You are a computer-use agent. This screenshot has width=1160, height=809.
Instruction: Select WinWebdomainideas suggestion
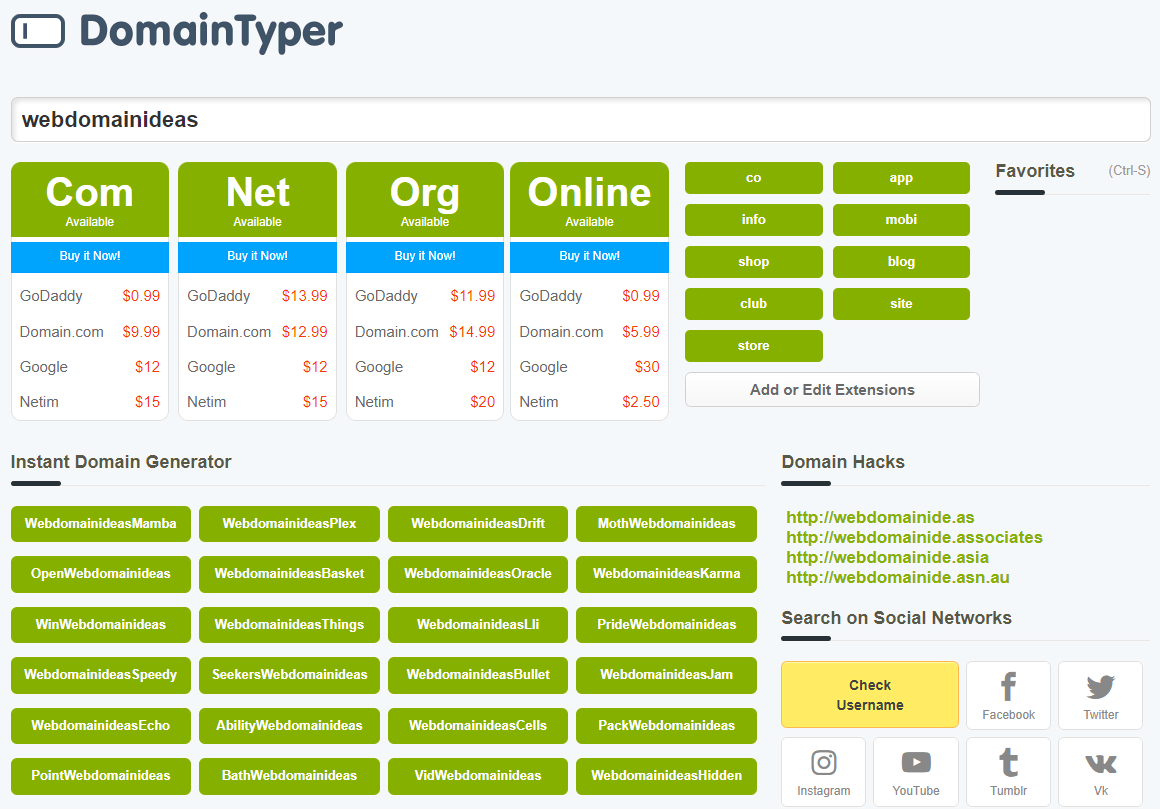(x=101, y=625)
